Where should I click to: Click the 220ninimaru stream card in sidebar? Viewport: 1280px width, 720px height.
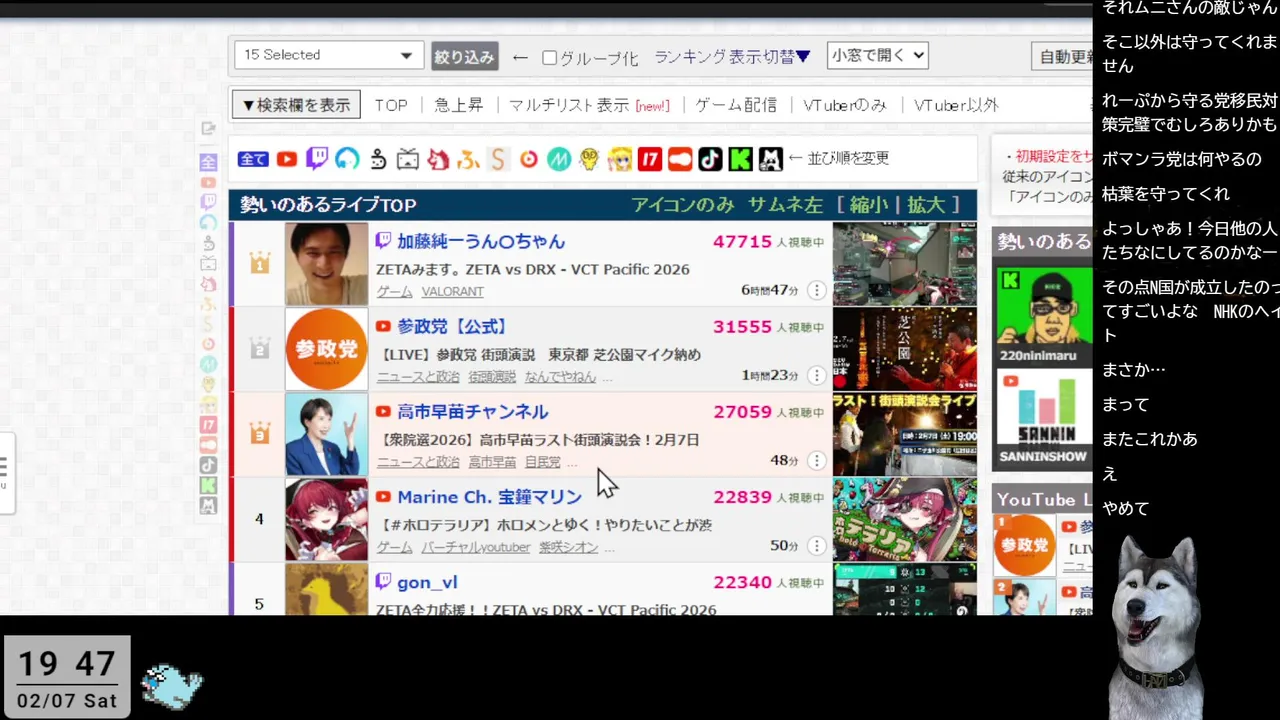click(1044, 316)
